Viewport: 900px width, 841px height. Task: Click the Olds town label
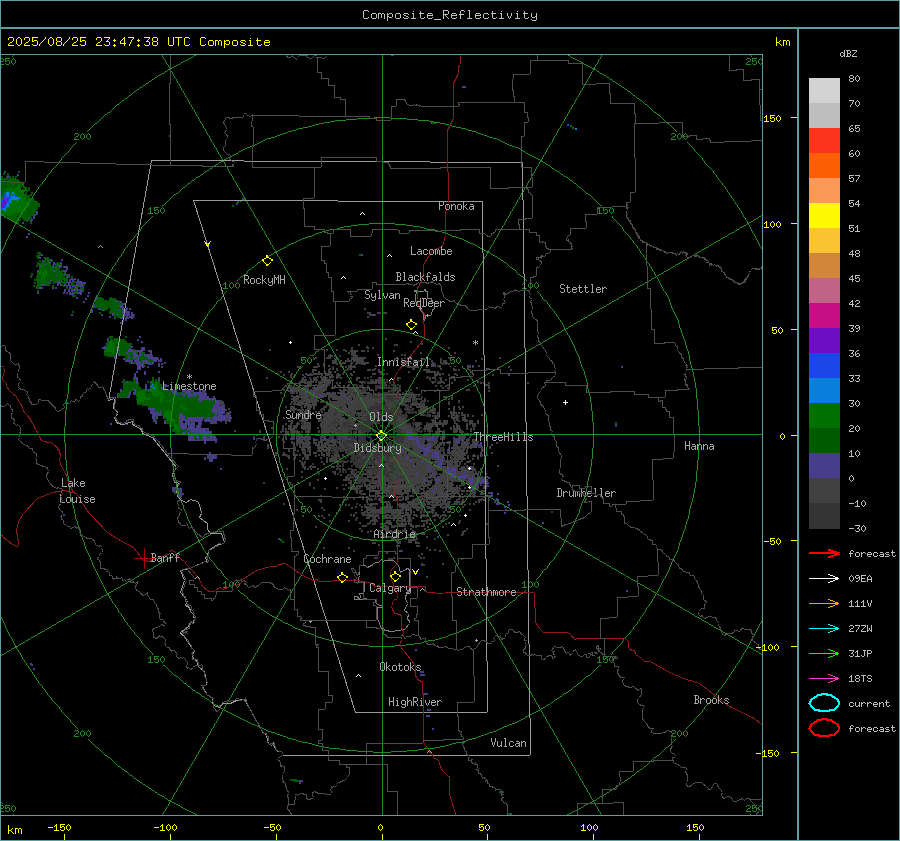(x=381, y=417)
